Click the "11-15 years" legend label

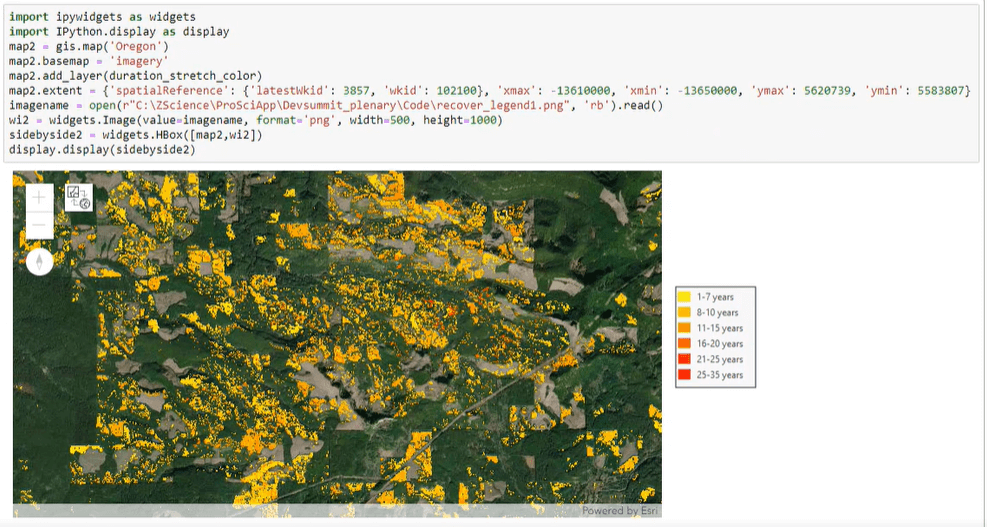click(x=719, y=328)
